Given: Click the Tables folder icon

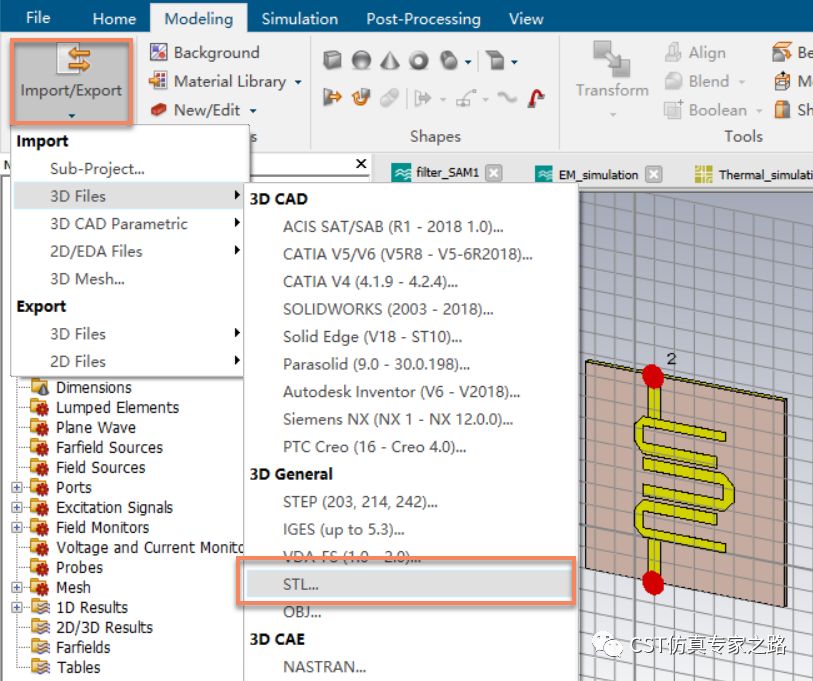Looking at the screenshot, I should point(40,667).
